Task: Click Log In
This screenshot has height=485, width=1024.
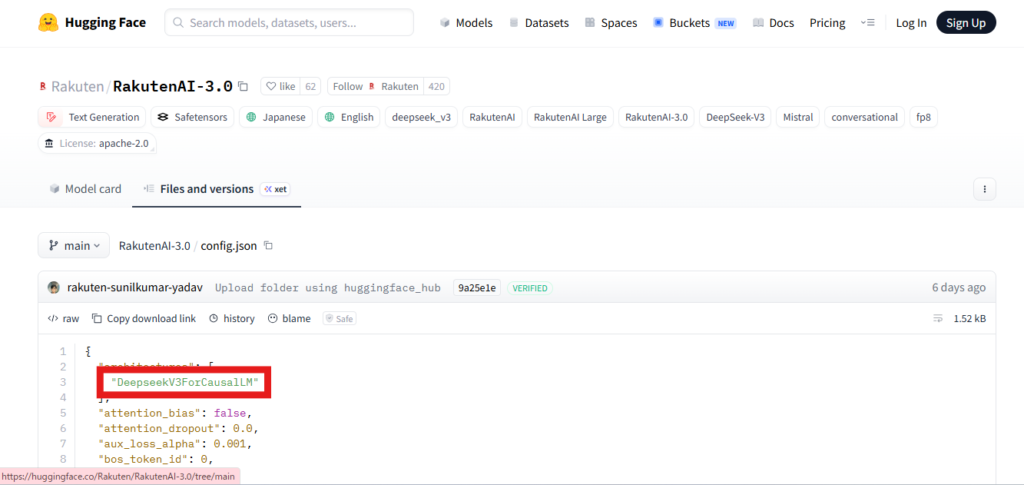Action: pos(911,23)
